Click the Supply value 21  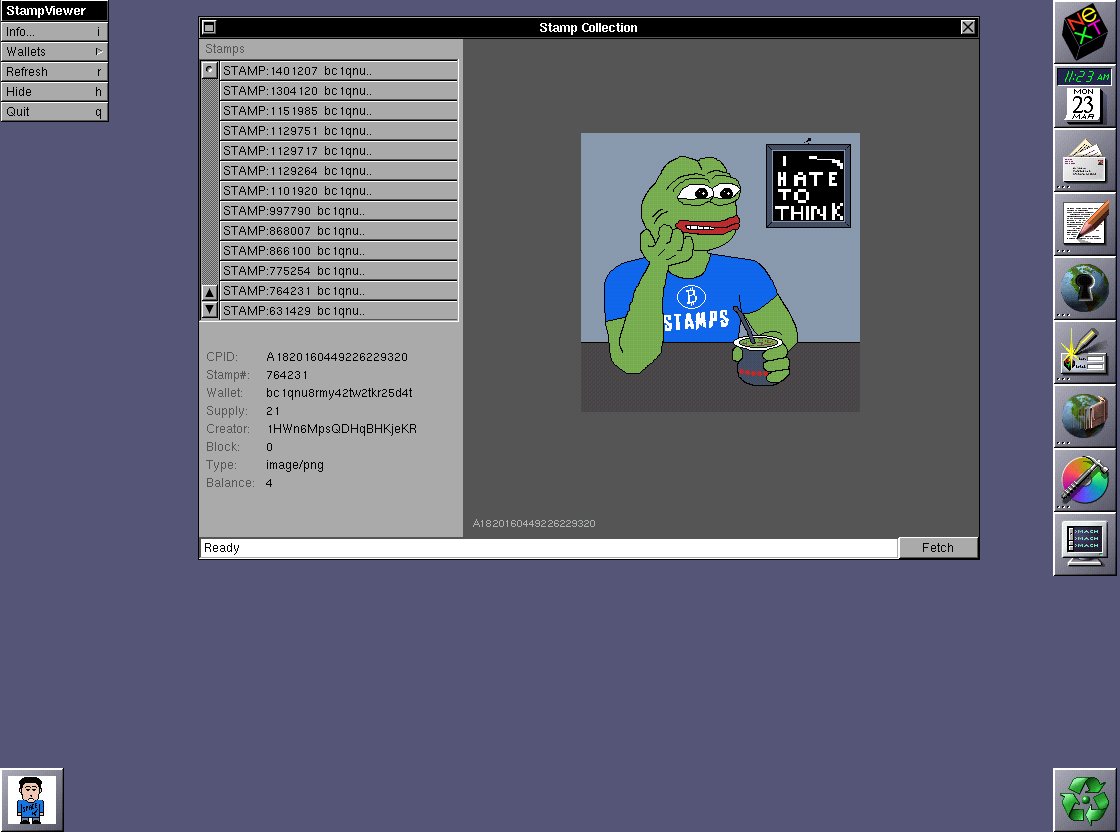tap(273, 411)
